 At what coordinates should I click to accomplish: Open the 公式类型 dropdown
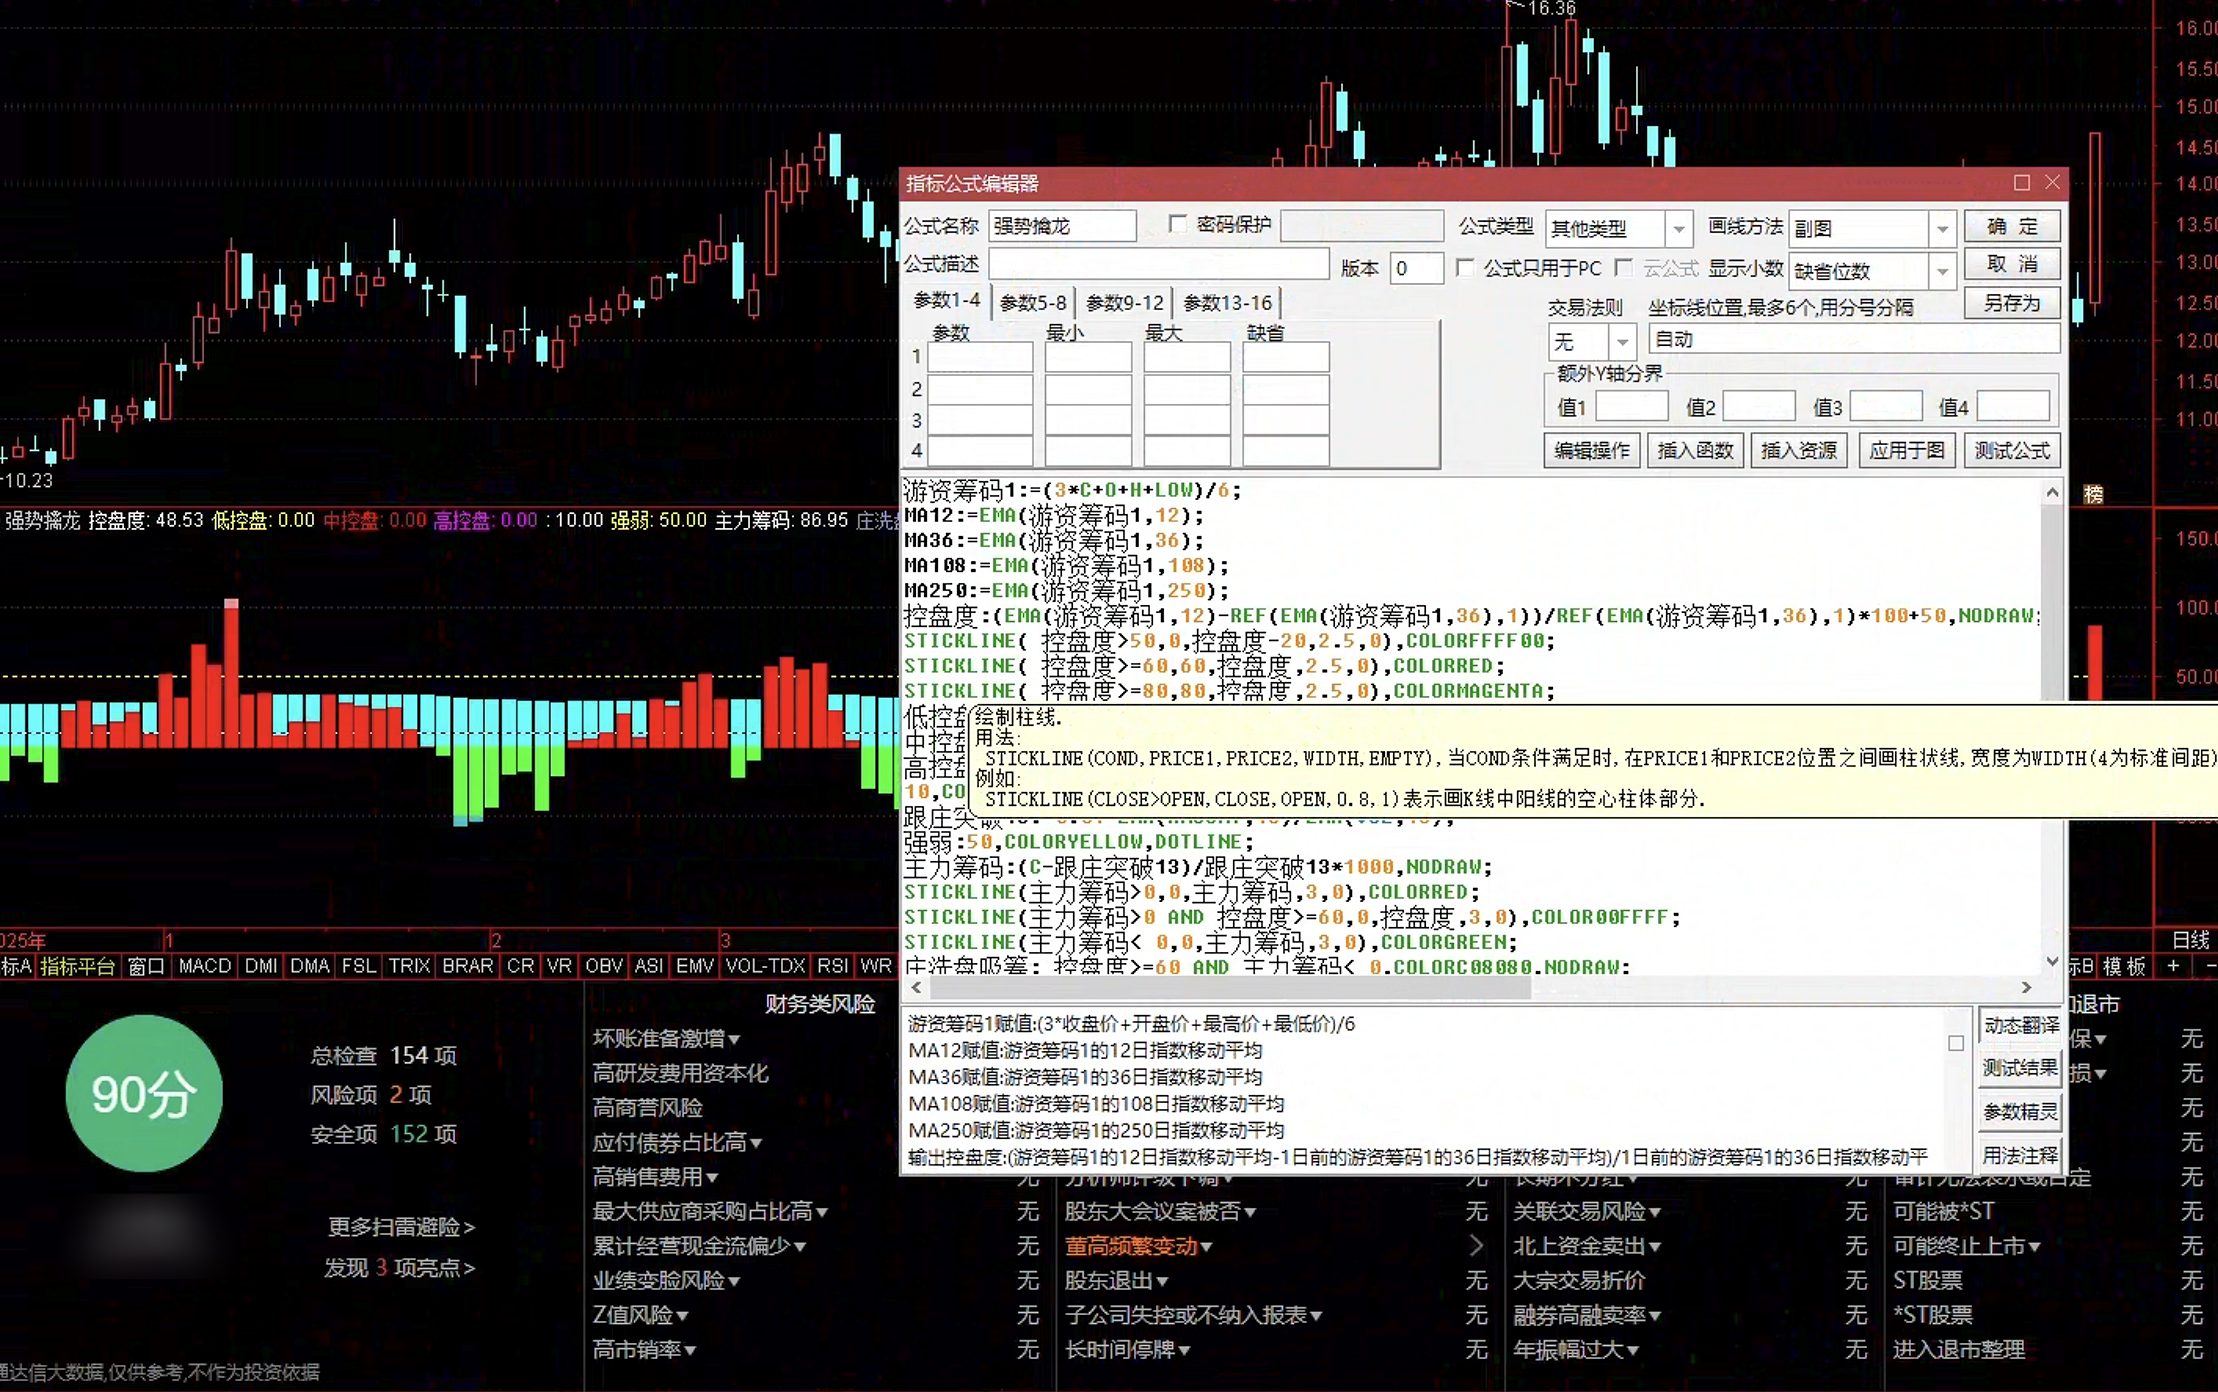[x=1679, y=229]
